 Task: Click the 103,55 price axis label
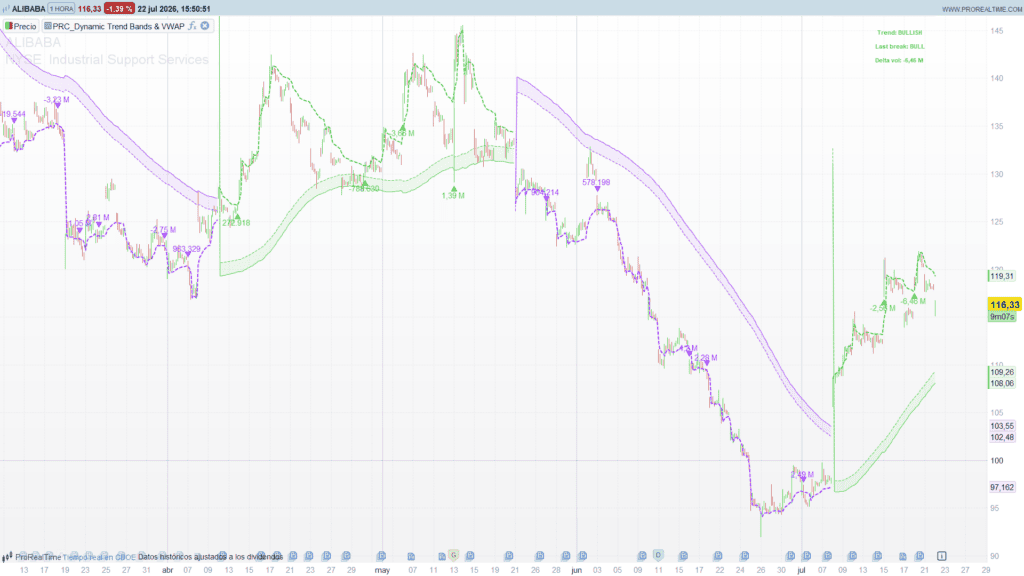pos(1002,426)
